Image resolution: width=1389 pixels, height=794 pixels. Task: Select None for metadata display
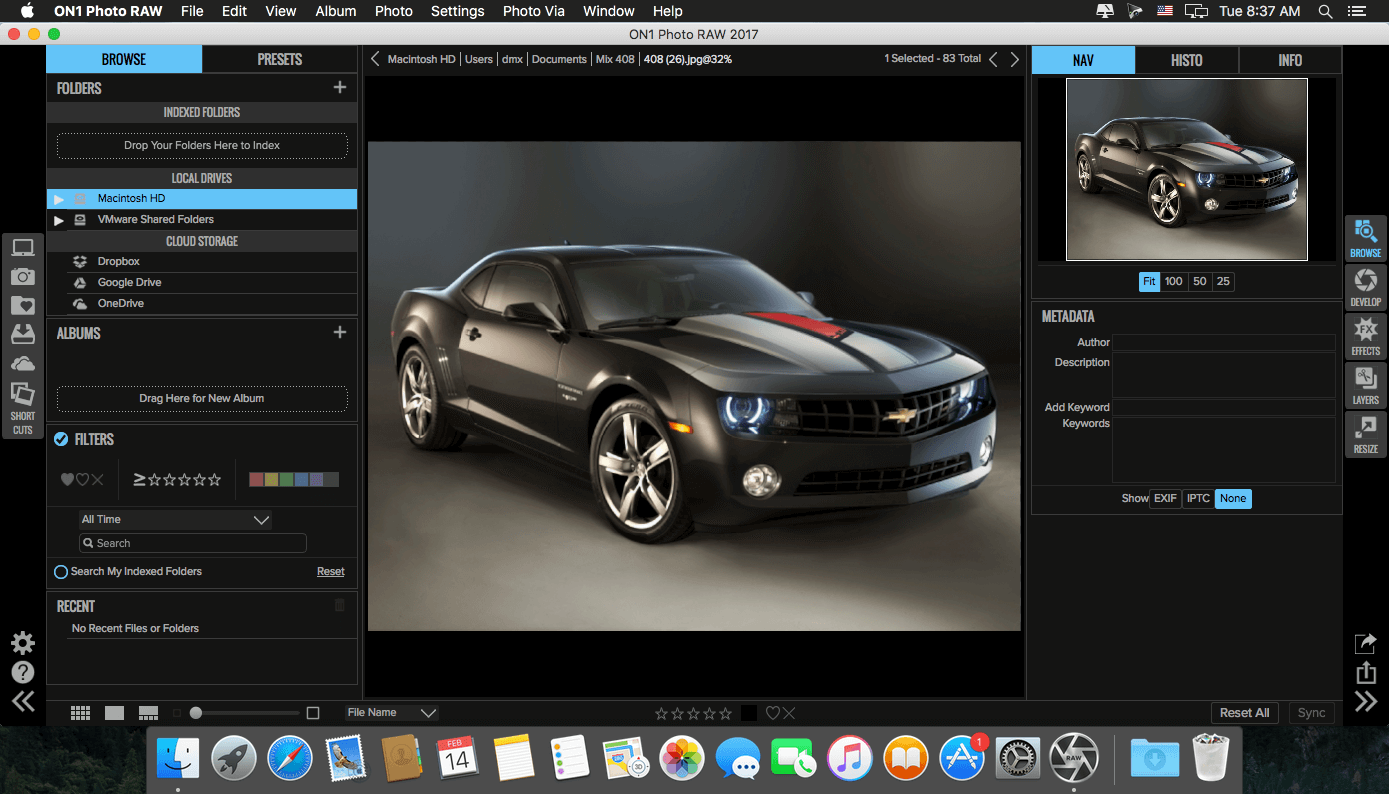coord(1233,498)
